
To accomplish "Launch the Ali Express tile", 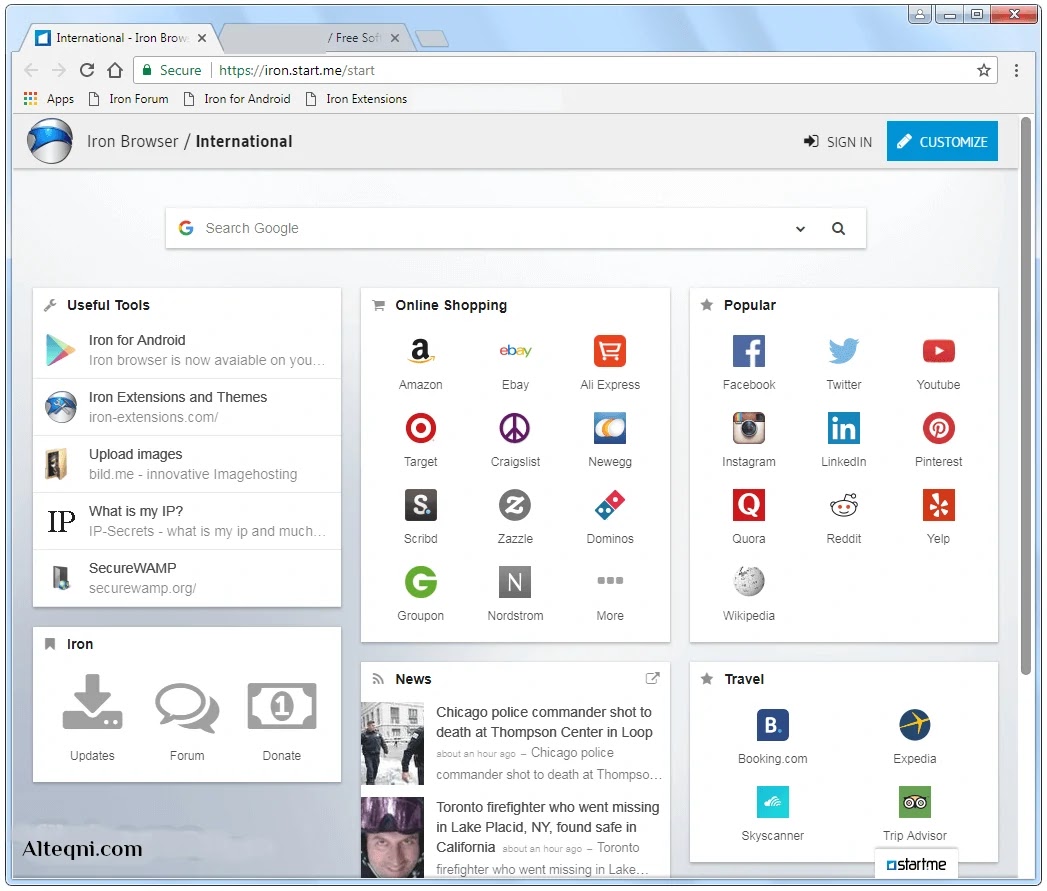I will [610, 351].
